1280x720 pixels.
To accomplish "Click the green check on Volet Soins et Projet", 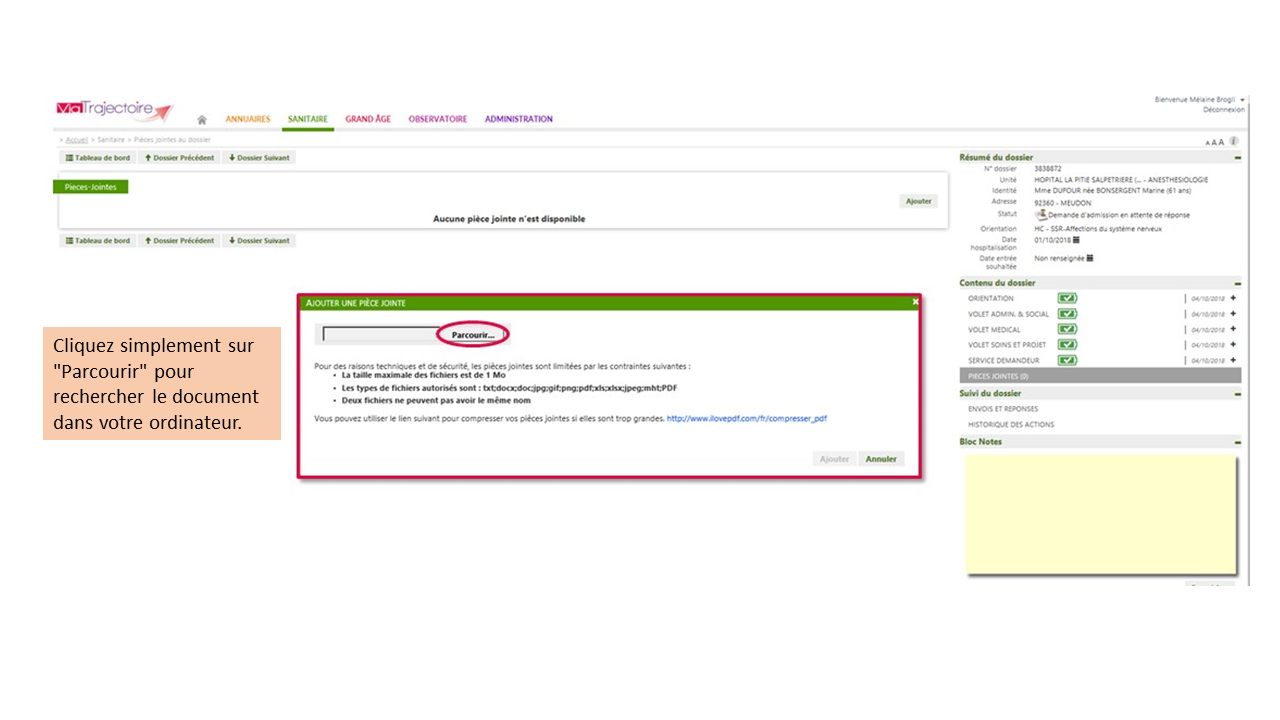I will tap(1067, 344).
